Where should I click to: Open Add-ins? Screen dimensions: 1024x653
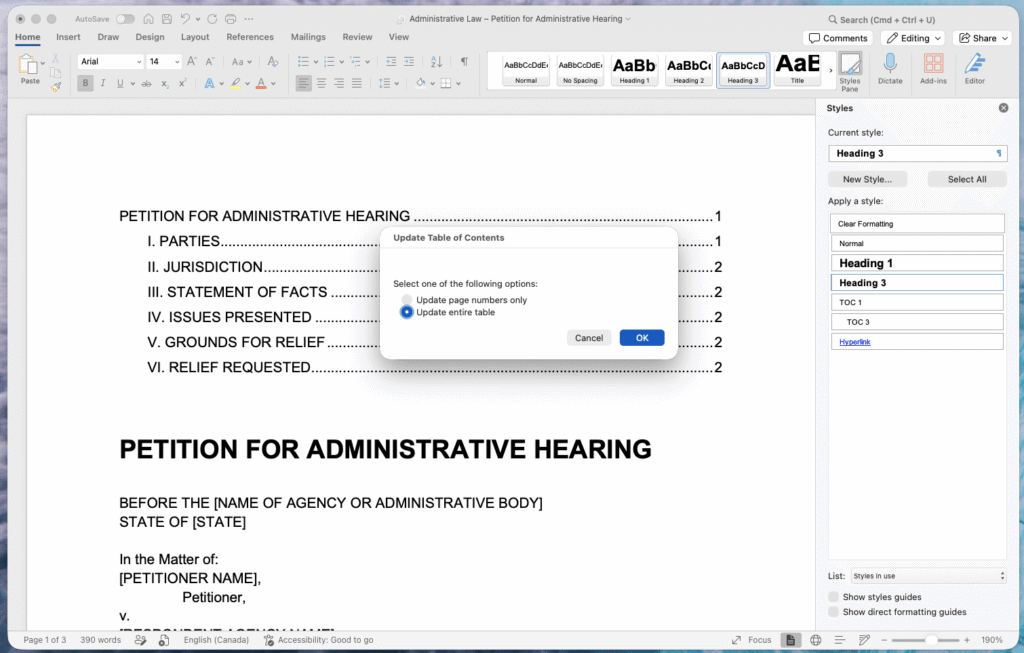point(933,69)
